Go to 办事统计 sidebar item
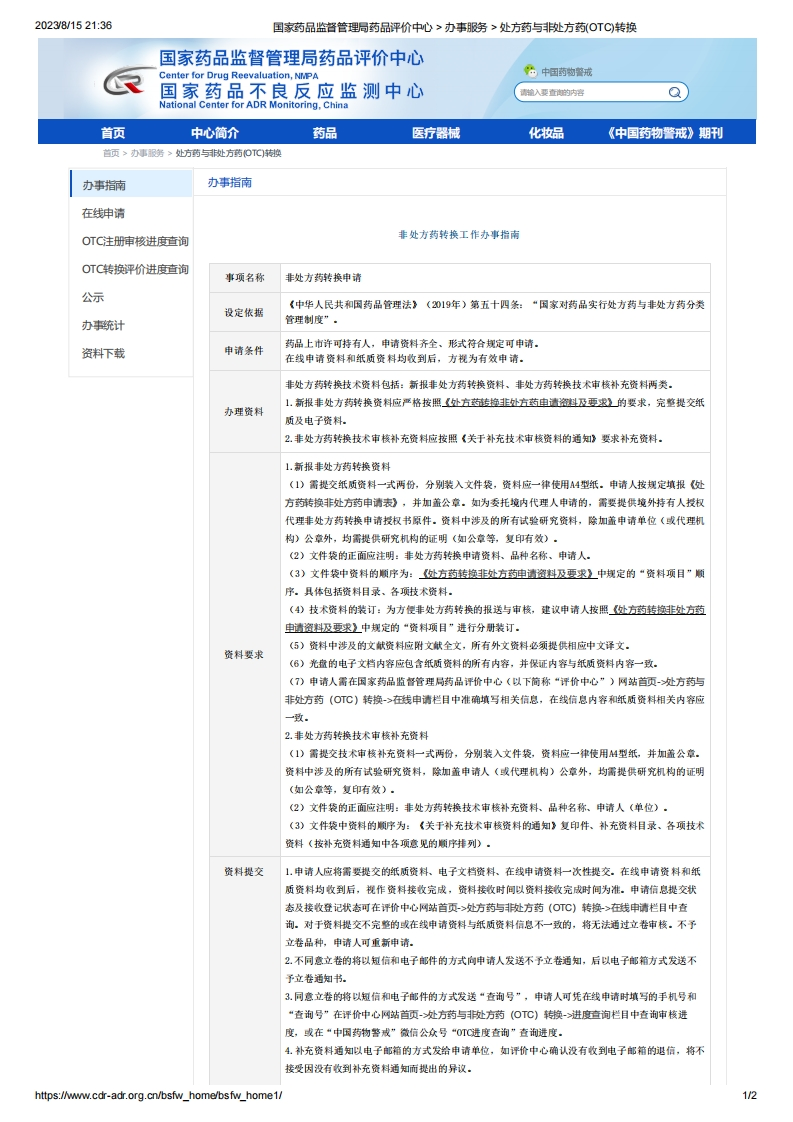 [104, 325]
